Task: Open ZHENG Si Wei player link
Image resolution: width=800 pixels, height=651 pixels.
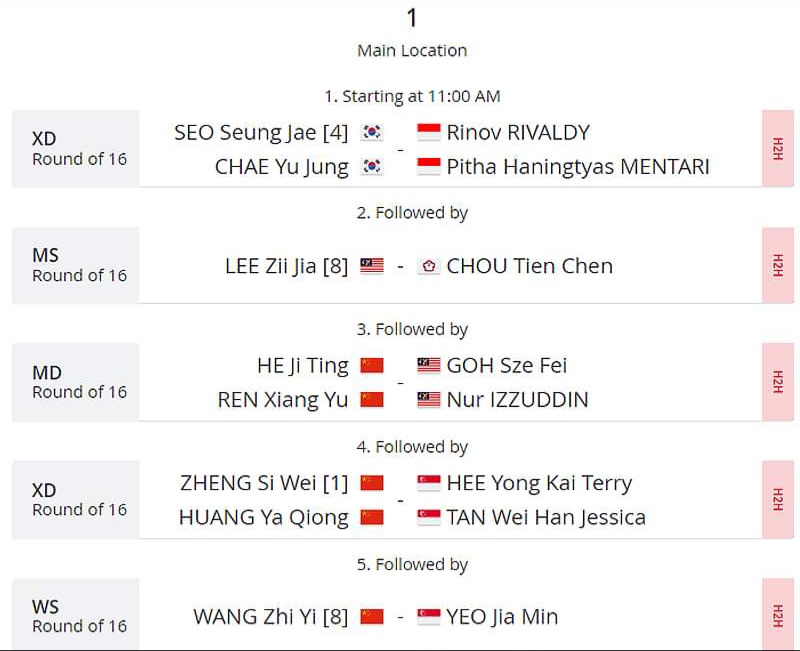Action: 264,483
